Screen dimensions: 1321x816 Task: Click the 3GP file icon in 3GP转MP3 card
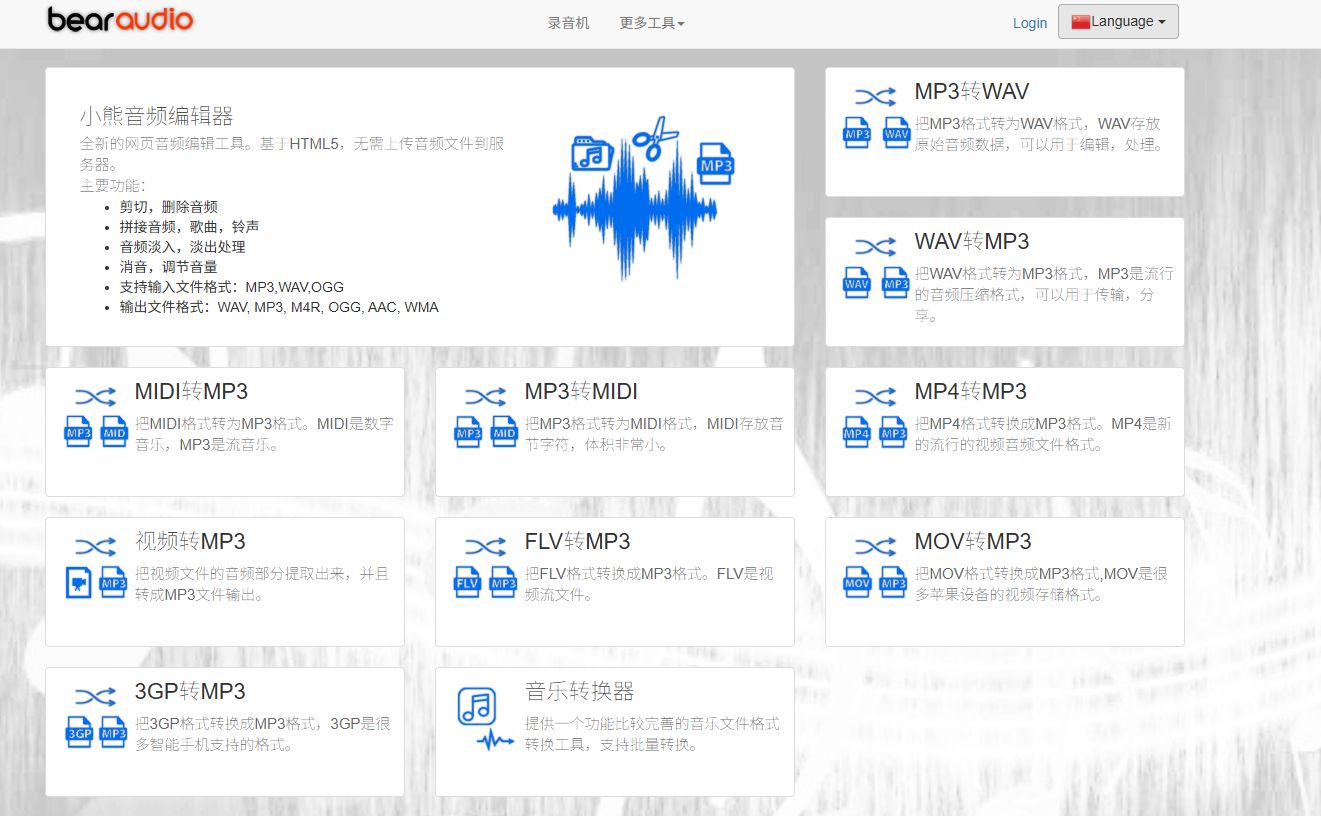click(x=78, y=732)
